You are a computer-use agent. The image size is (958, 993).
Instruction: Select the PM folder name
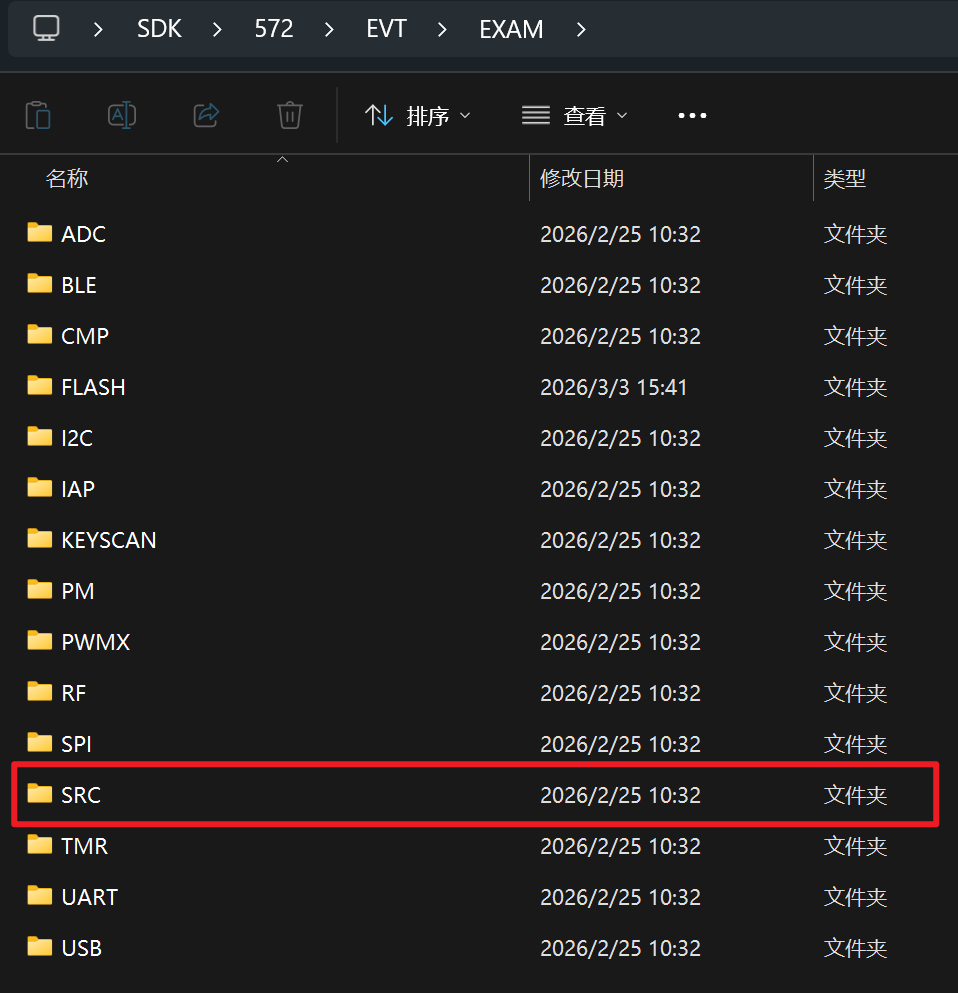click(78, 591)
